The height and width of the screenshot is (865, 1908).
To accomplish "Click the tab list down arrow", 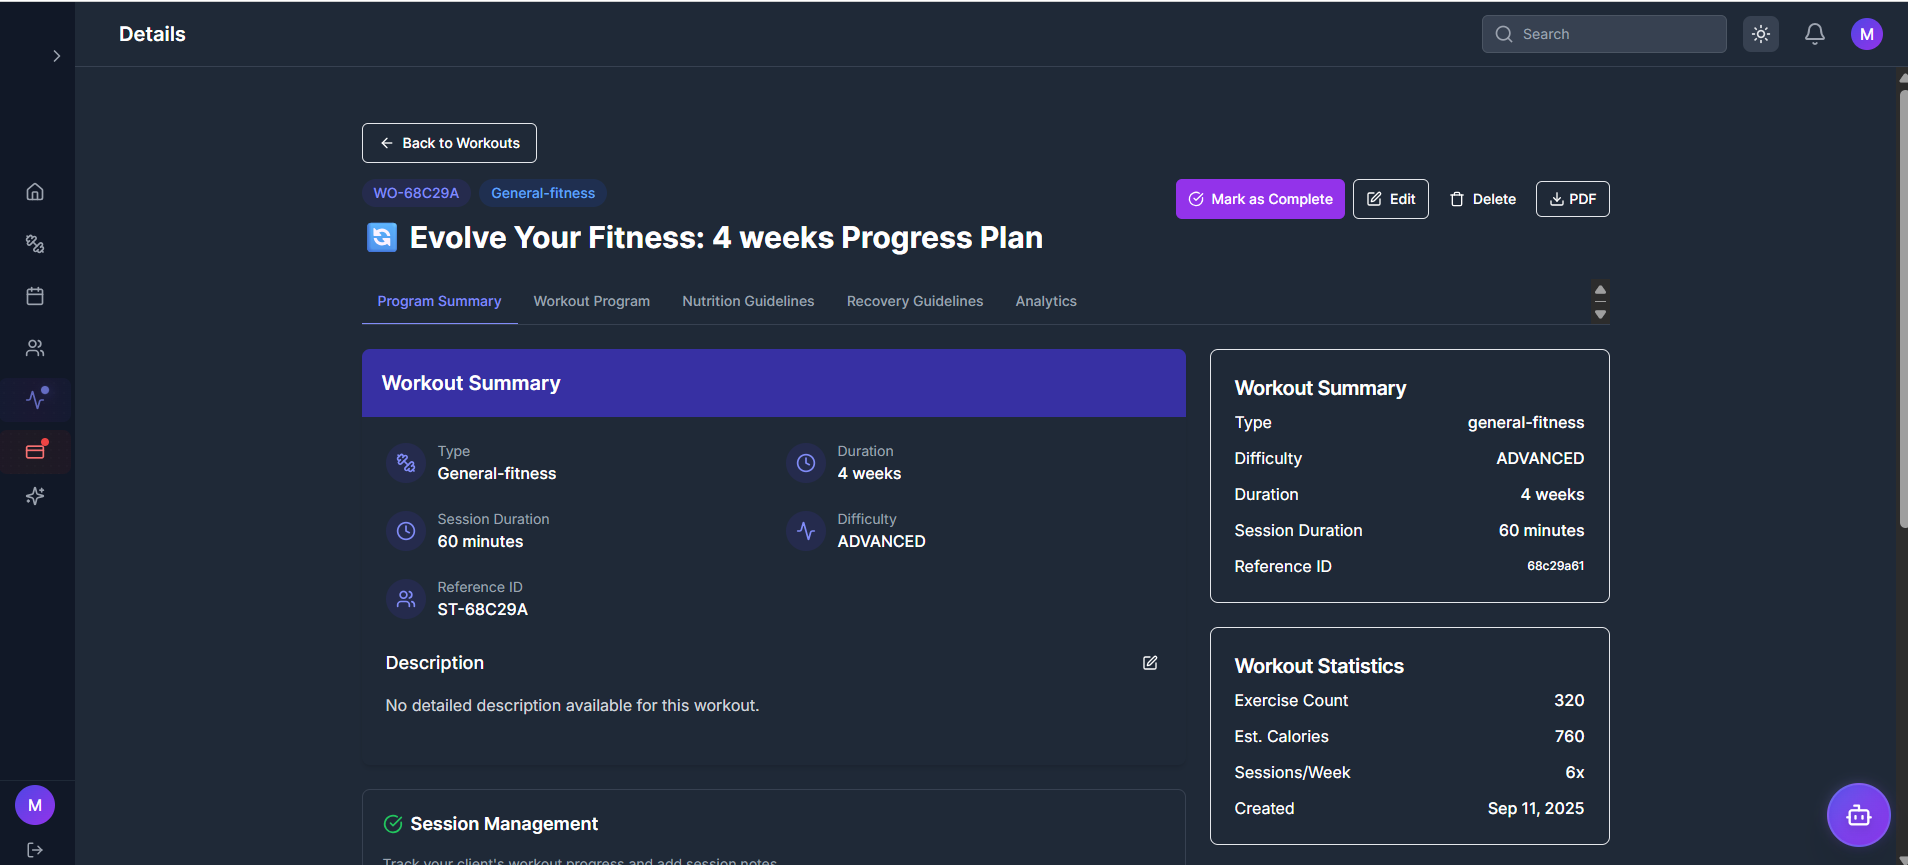I will (1600, 315).
